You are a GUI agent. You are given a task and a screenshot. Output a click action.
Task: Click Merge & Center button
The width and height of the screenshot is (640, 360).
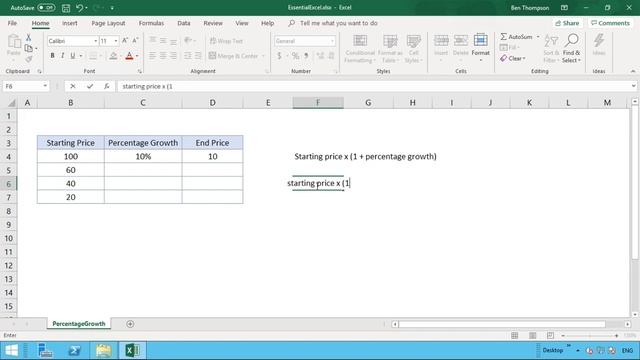233,56
